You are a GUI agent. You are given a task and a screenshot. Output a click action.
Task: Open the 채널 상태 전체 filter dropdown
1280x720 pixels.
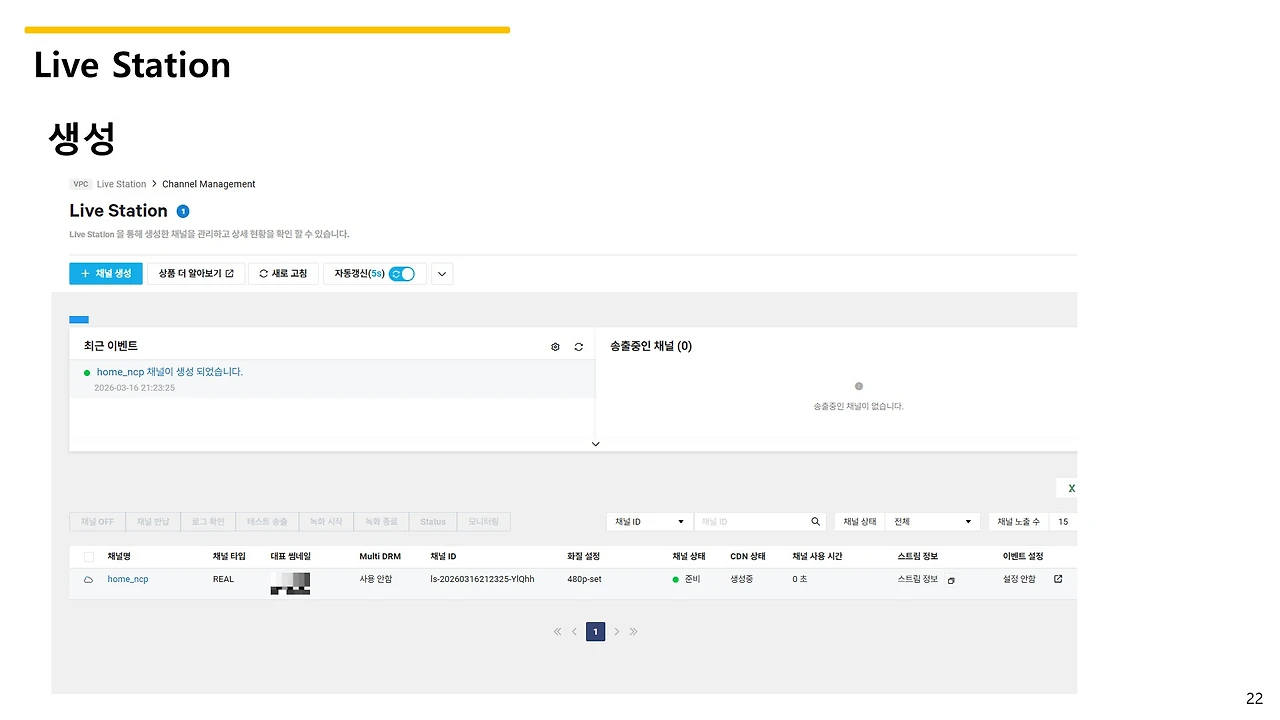tap(932, 522)
